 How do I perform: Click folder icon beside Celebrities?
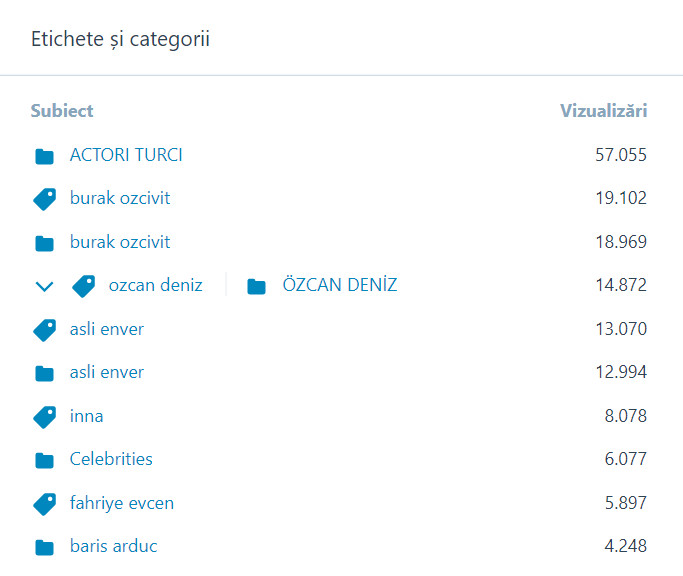(x=44, y=460)
